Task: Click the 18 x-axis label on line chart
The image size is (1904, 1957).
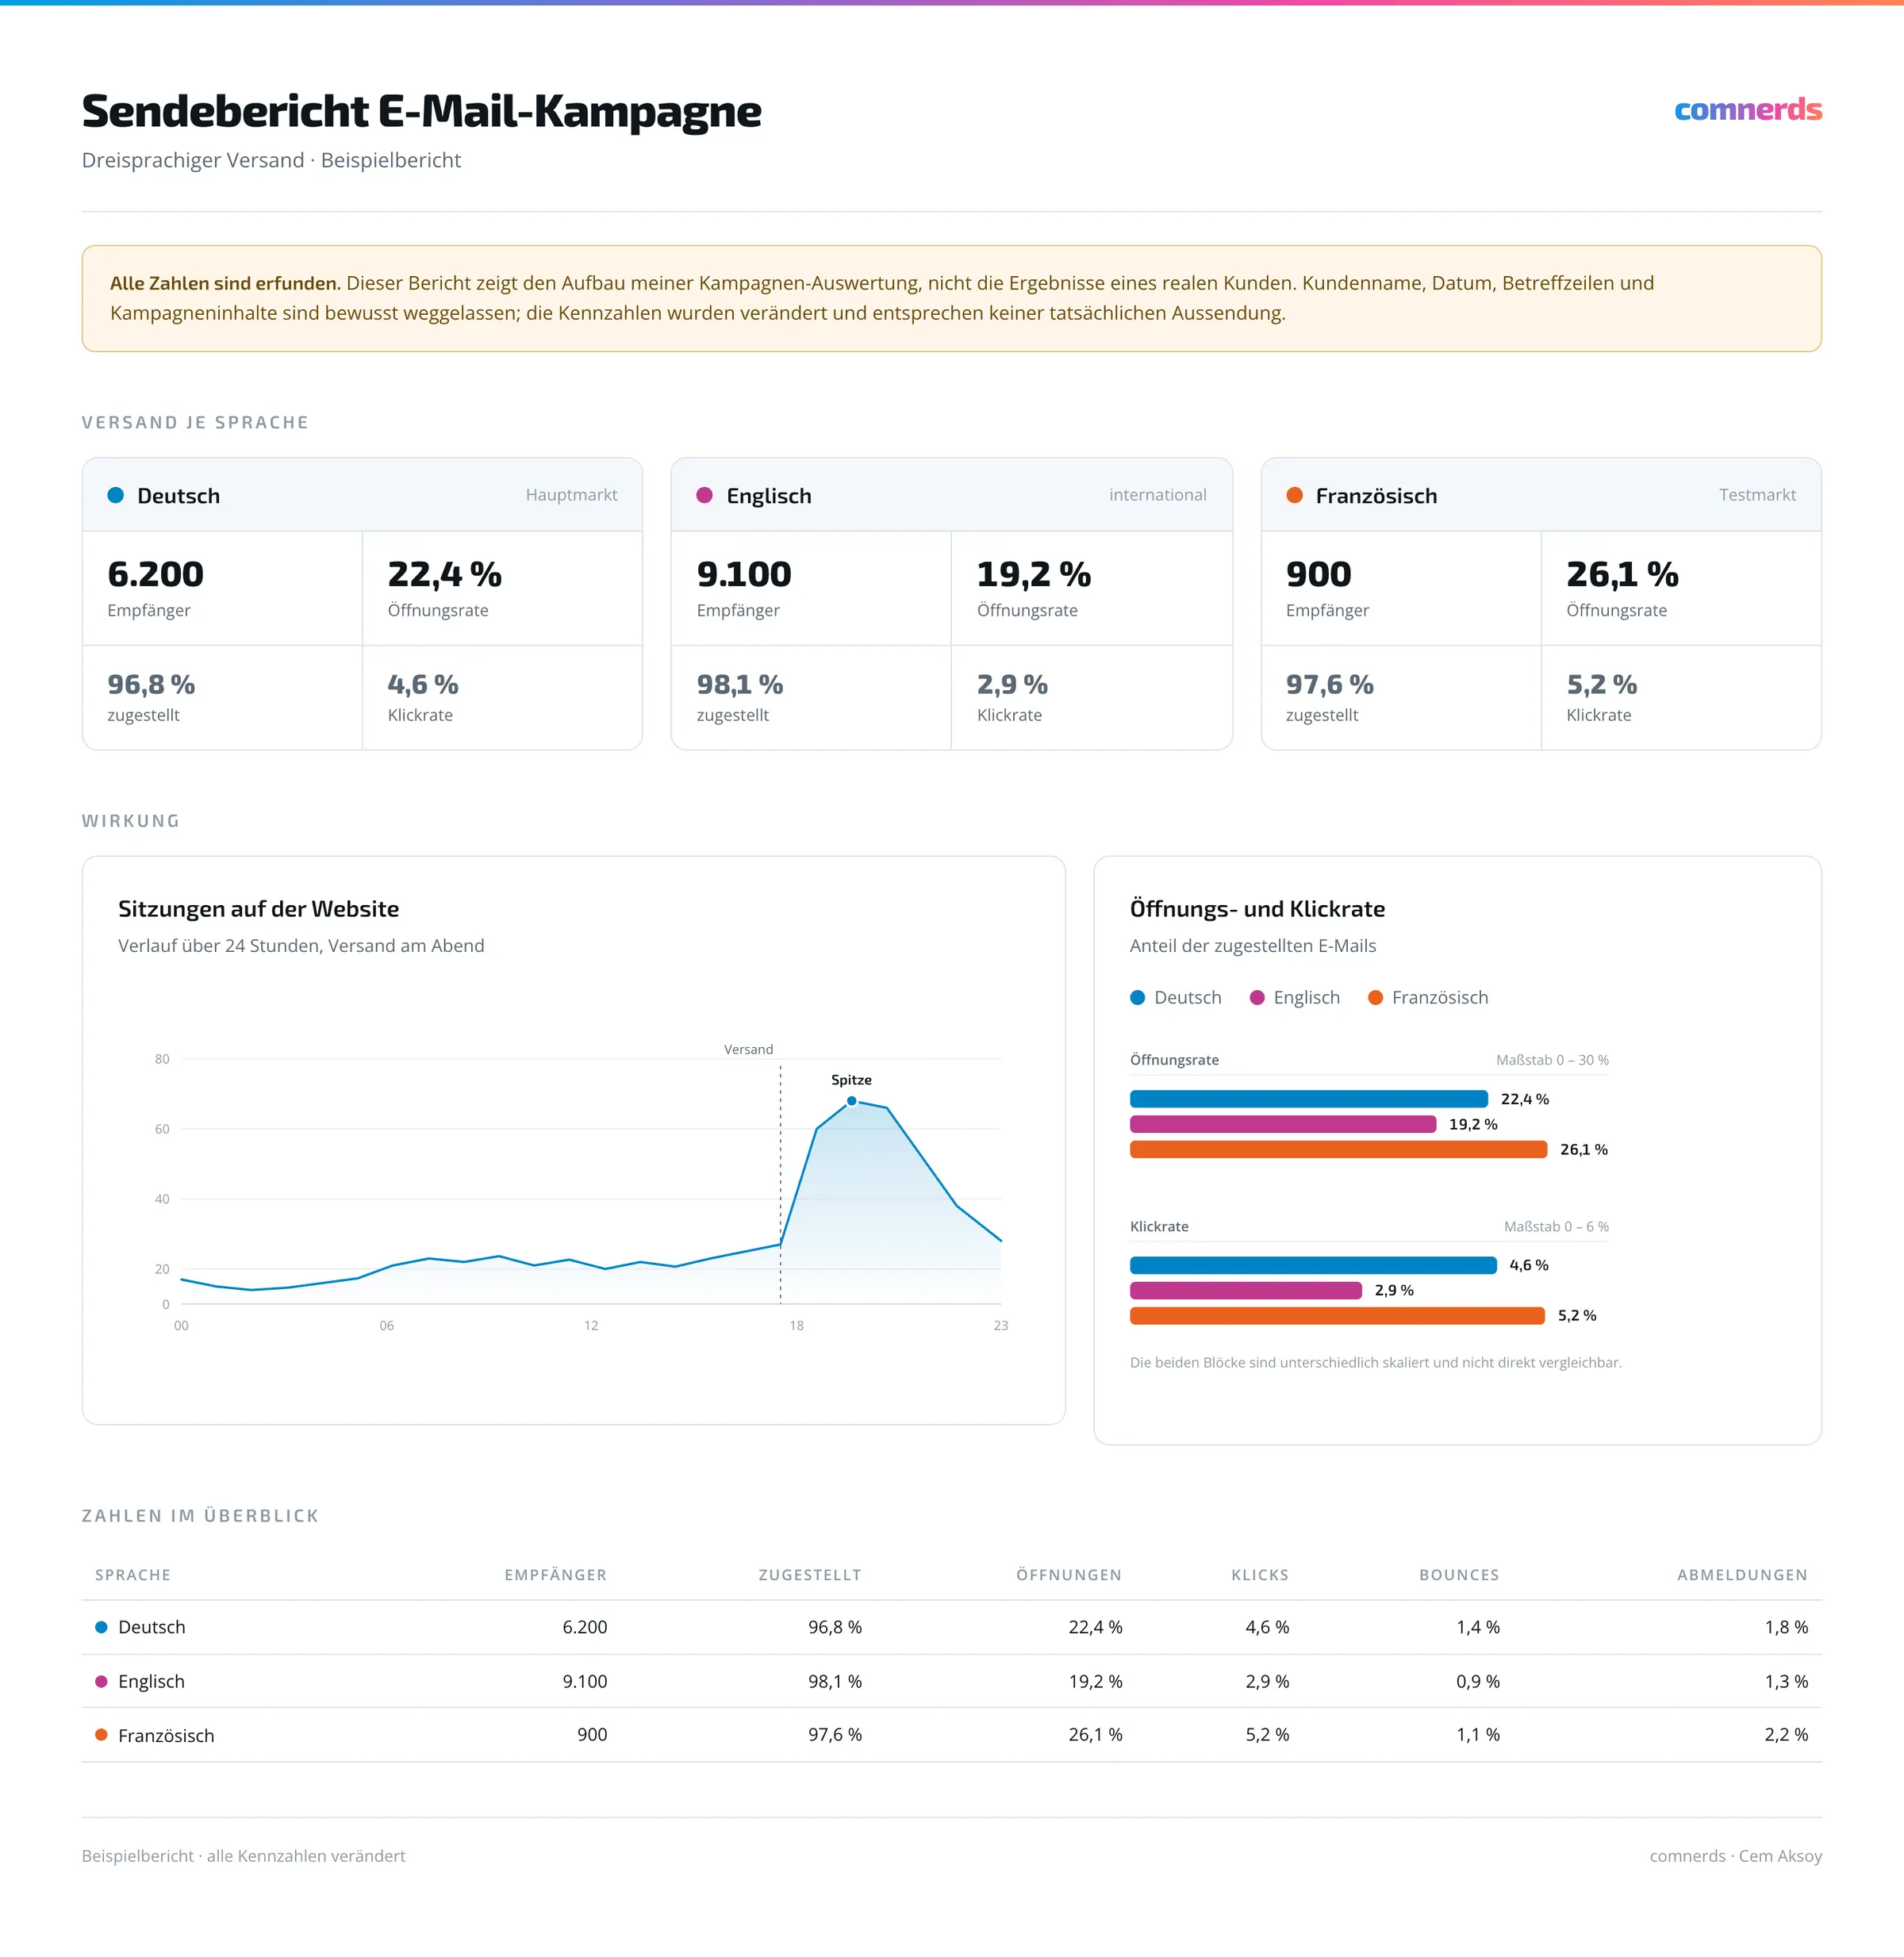Action: 796,1325
